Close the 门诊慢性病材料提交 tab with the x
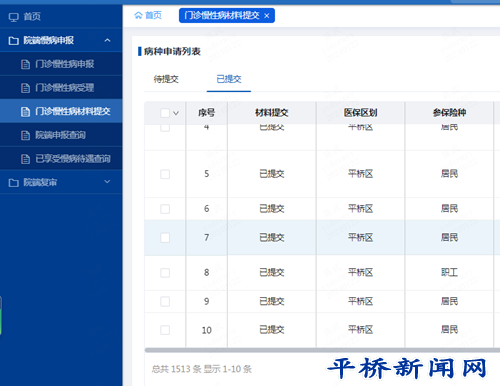500x386 pixels. [267, 16]
